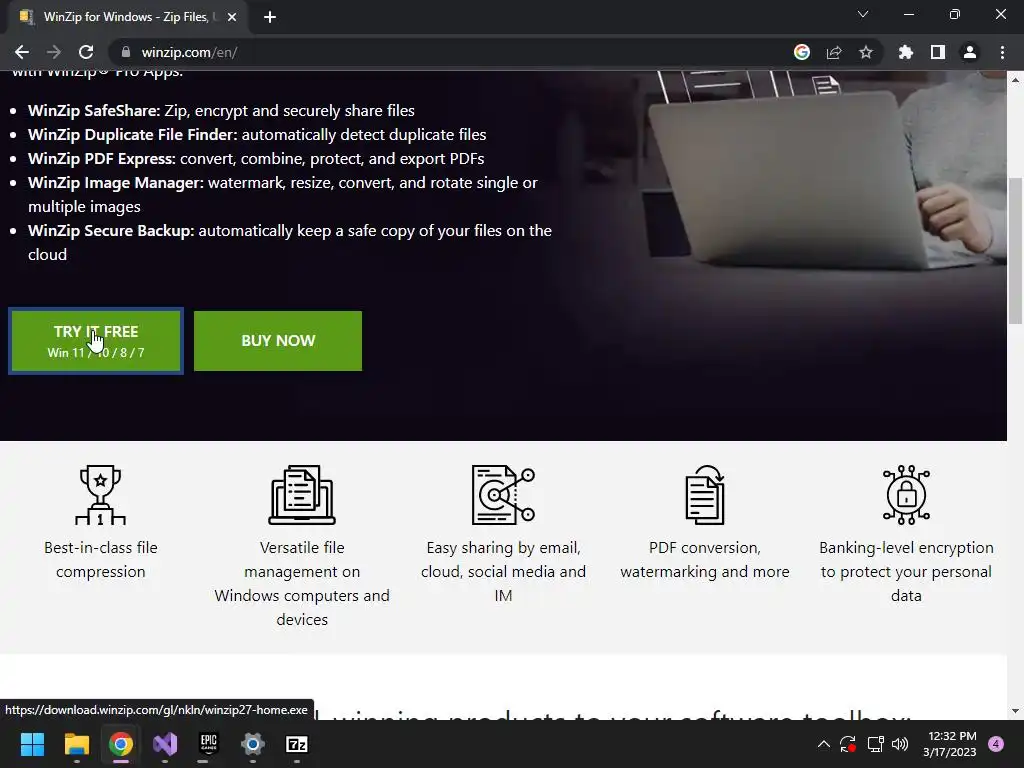The height and width of the screenshot is (768, 1024).
Task: Open the Windows Start menu
Action: click(x=32, y=744)
